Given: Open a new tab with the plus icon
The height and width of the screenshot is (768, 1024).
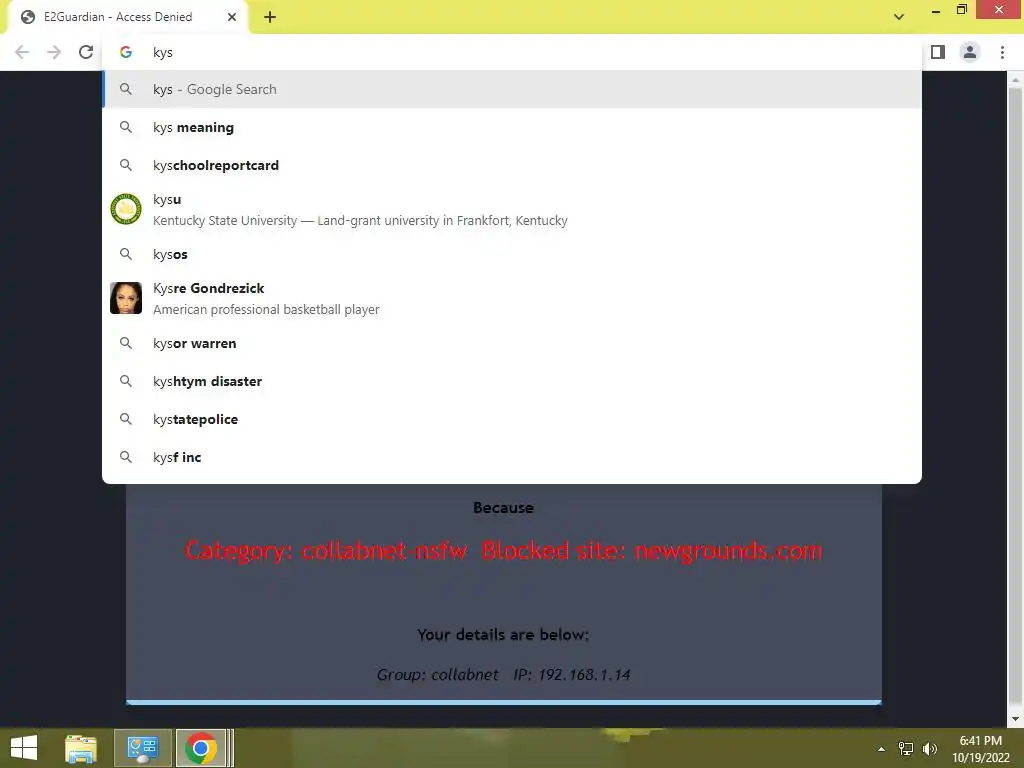Looking at the screenshot, I should [x=270, y=17].
